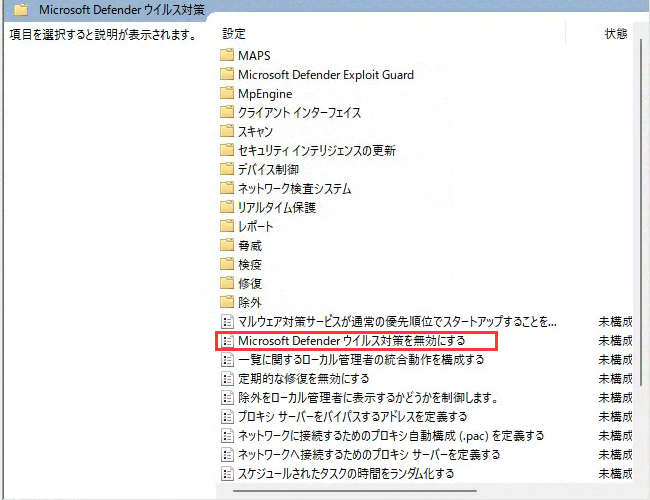650x500 pixels.
Task: Click policy icon for プロキシ サーバーをバイパスするアドレス
Action: coord(227,416)
